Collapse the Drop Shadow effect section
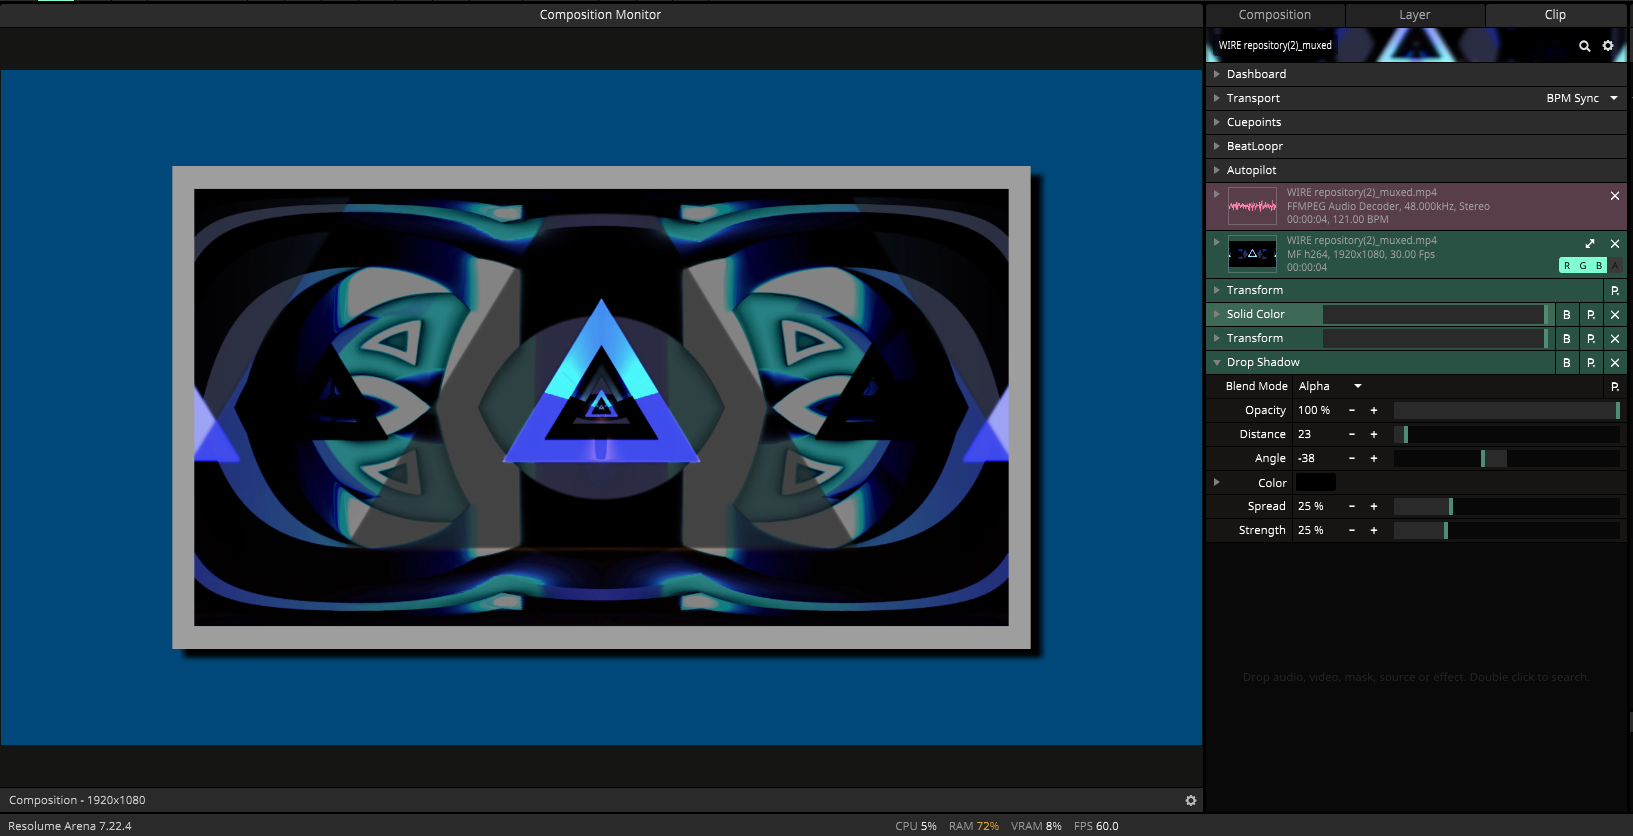 point(1217,363)
